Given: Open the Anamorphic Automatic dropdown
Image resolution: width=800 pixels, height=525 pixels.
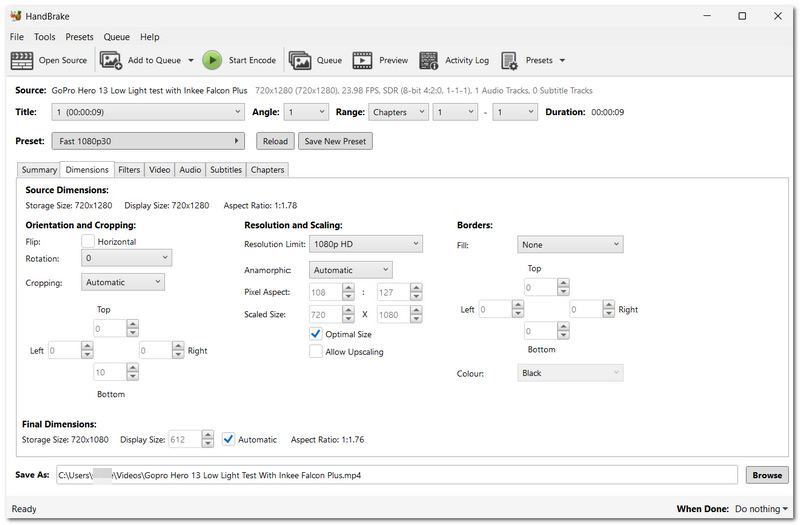Looking at the screenshot, I should (x=351, y=270).
